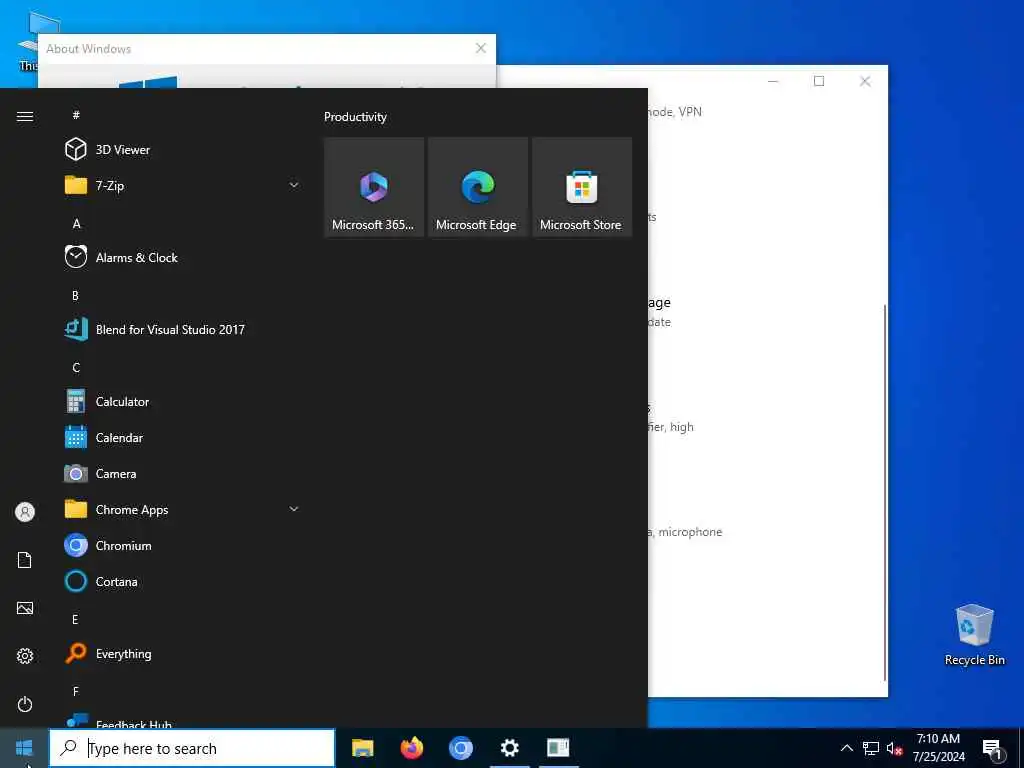Expand the Chrome Apps chevron

click(294, 509)
